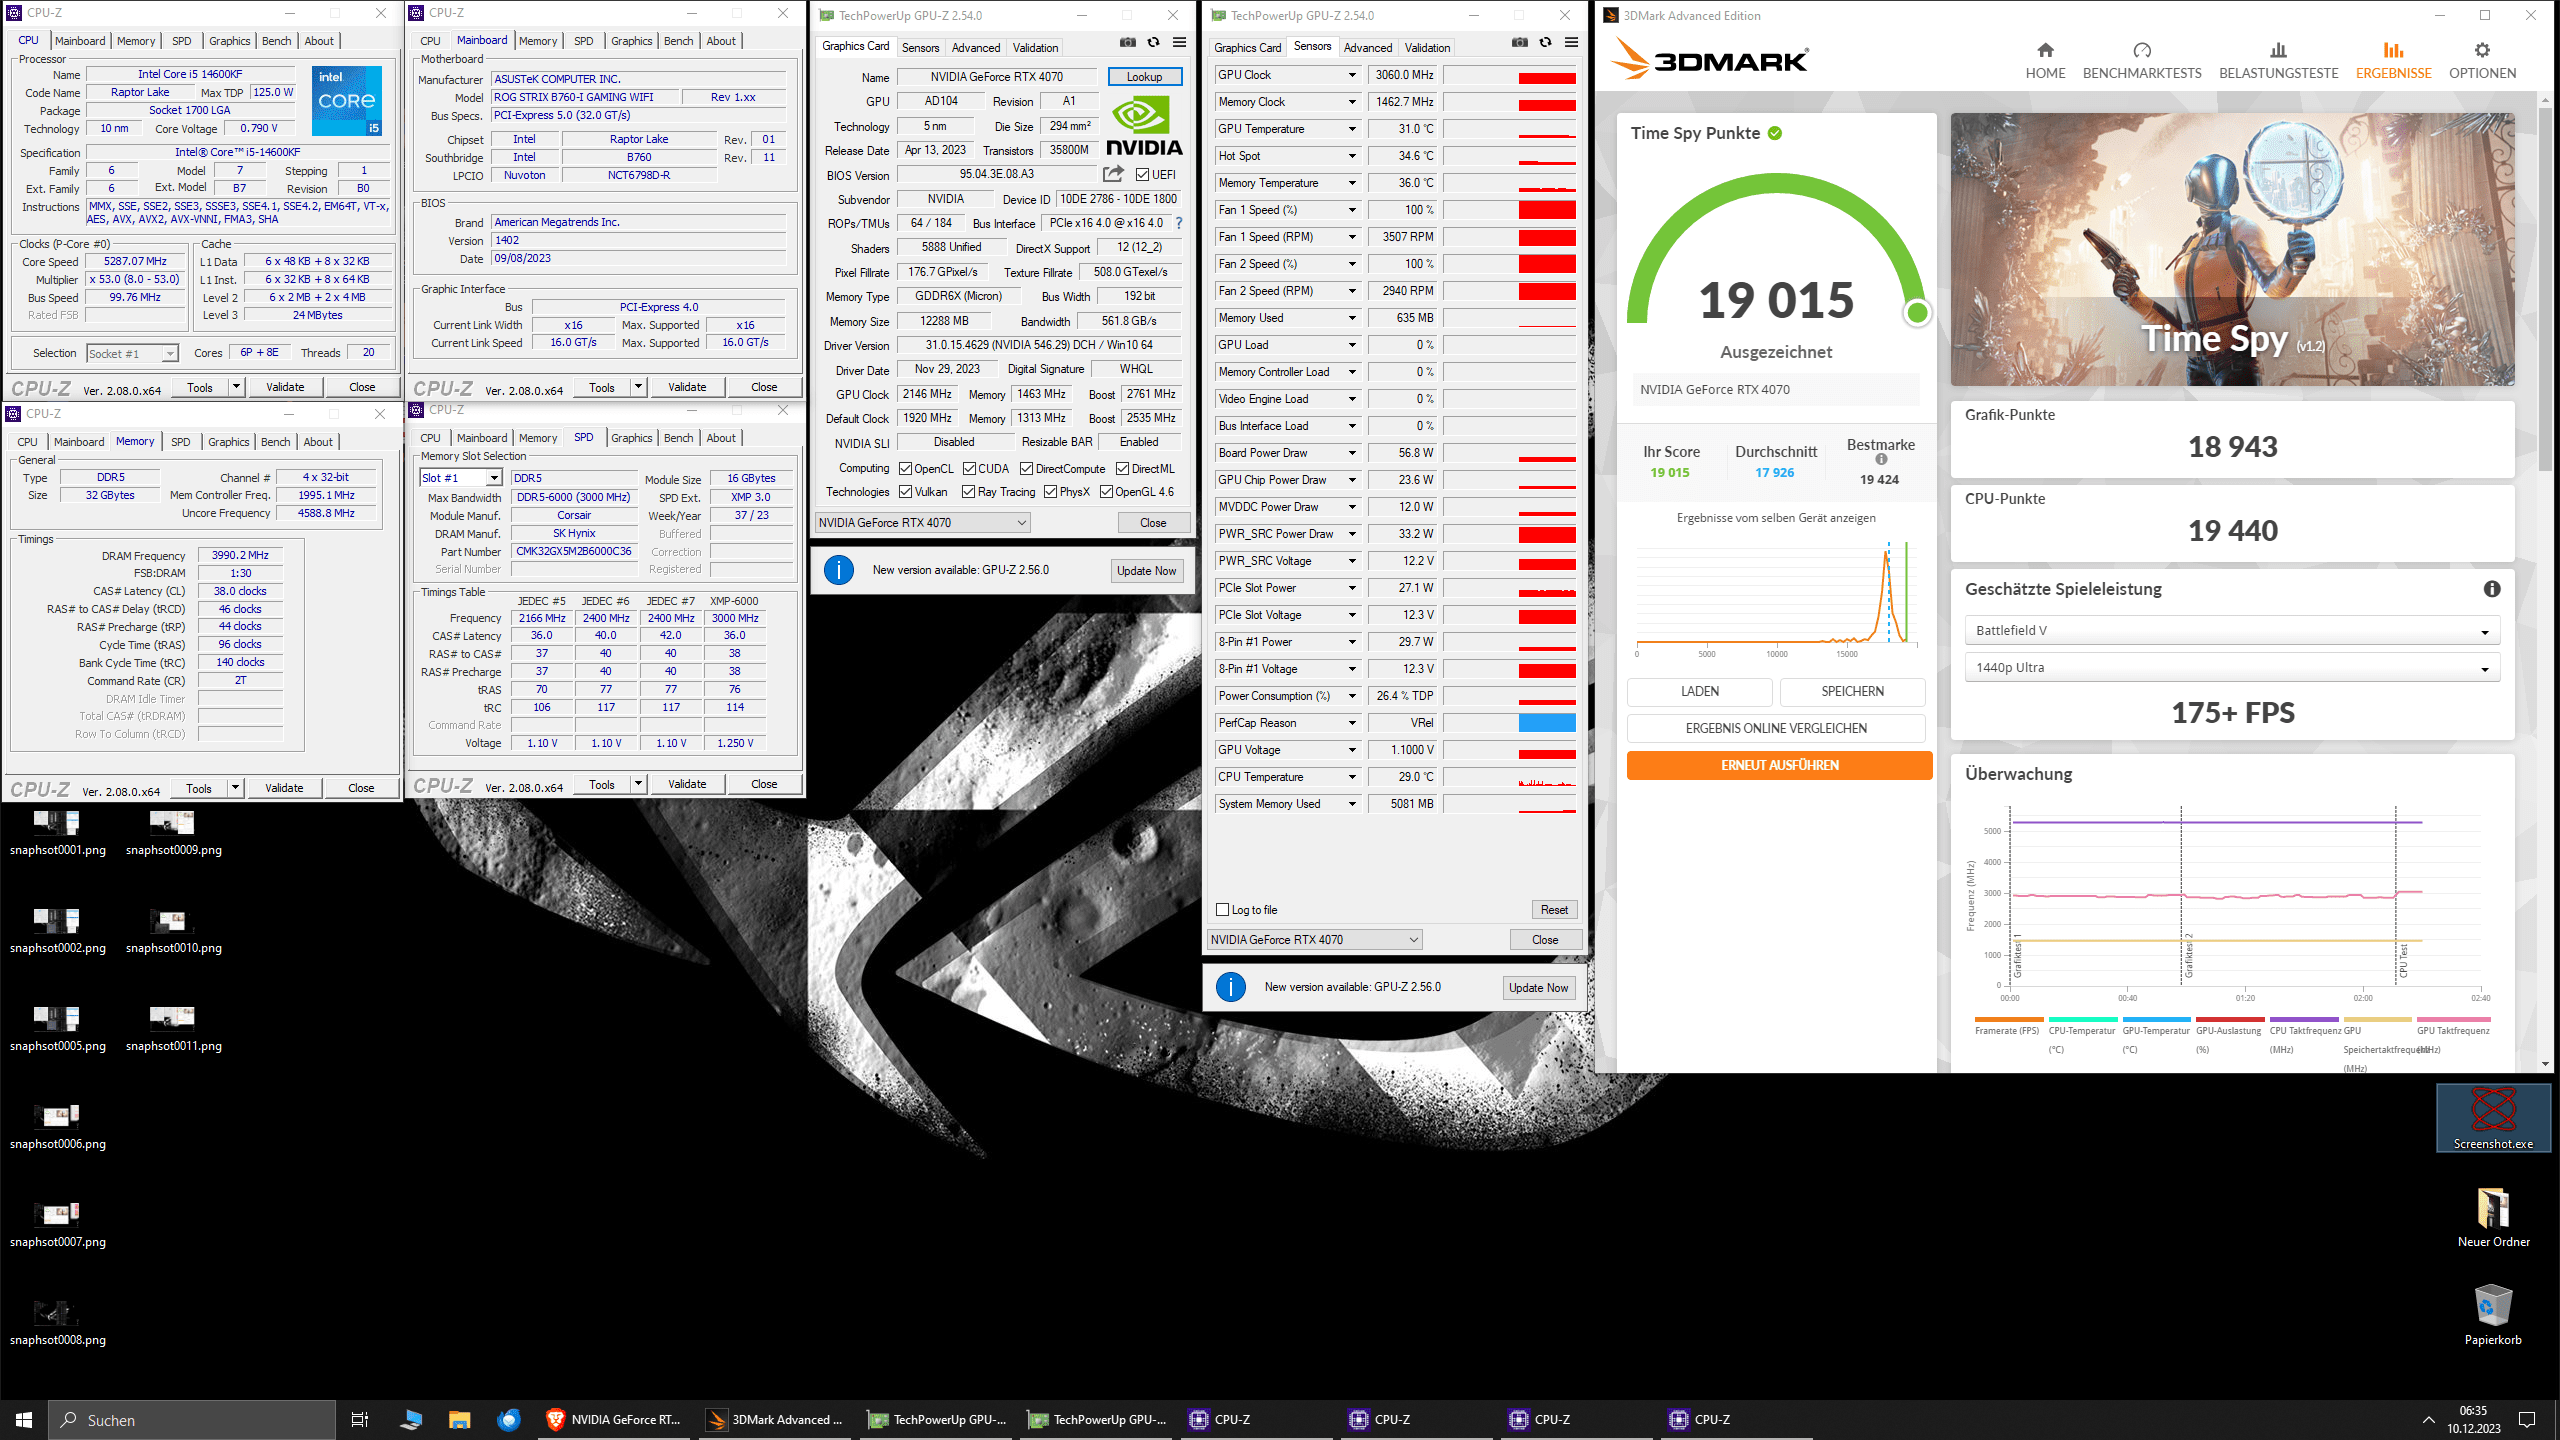Switch to GPU-Z Advanced tab
2560x1440 pixels.
(975, 47)
